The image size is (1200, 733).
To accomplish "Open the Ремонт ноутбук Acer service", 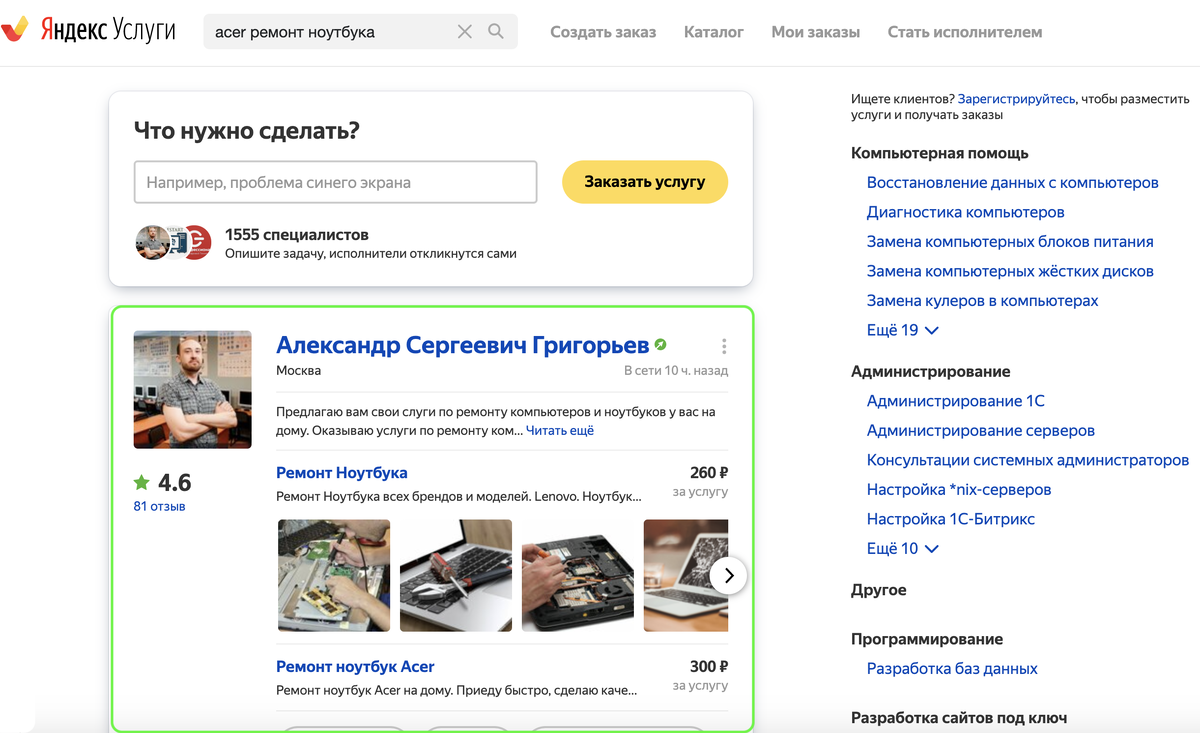I will (355, 666).
